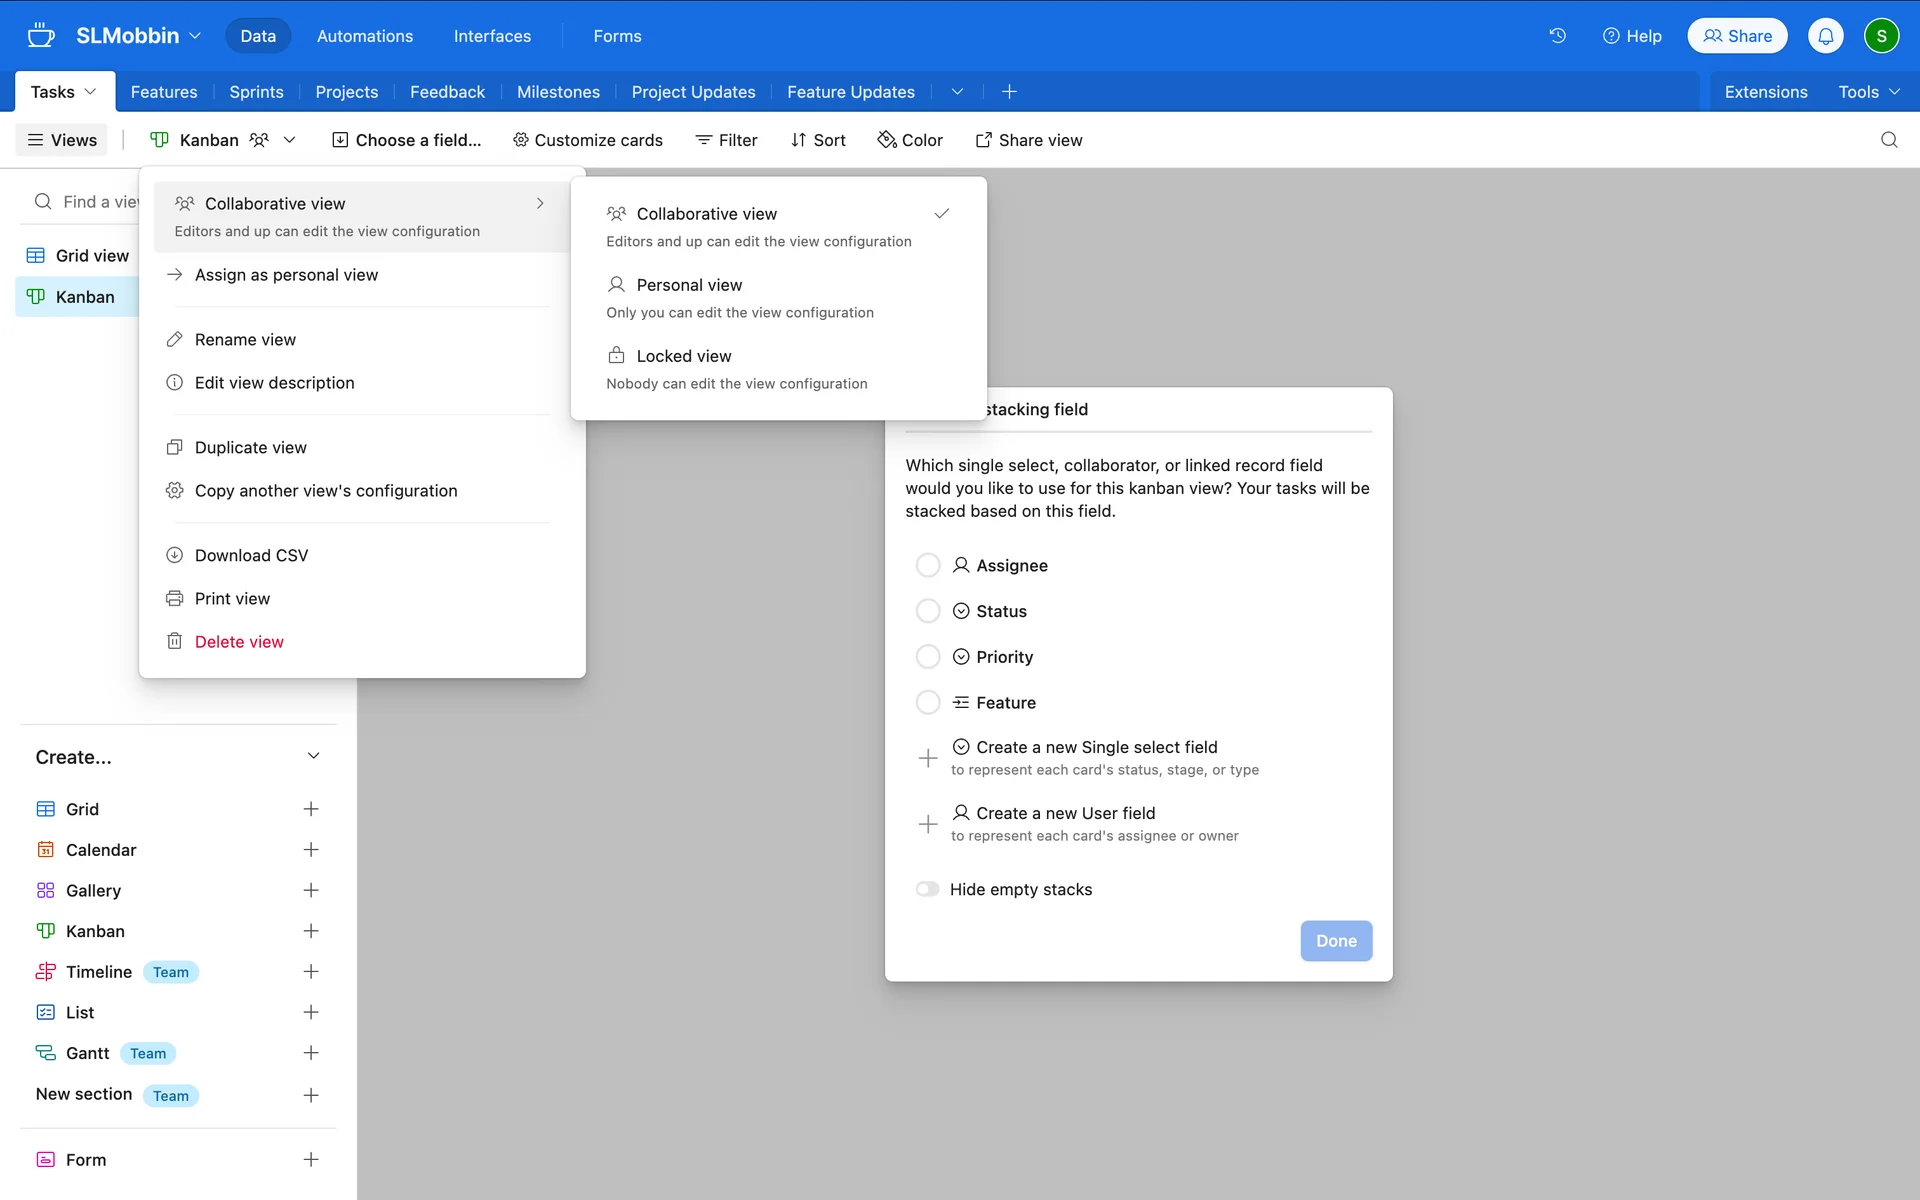The height and width of the screenshot is (1200, 1920).
Task: Expand the more tables dropdown arrow
Action: coord(957,92)
